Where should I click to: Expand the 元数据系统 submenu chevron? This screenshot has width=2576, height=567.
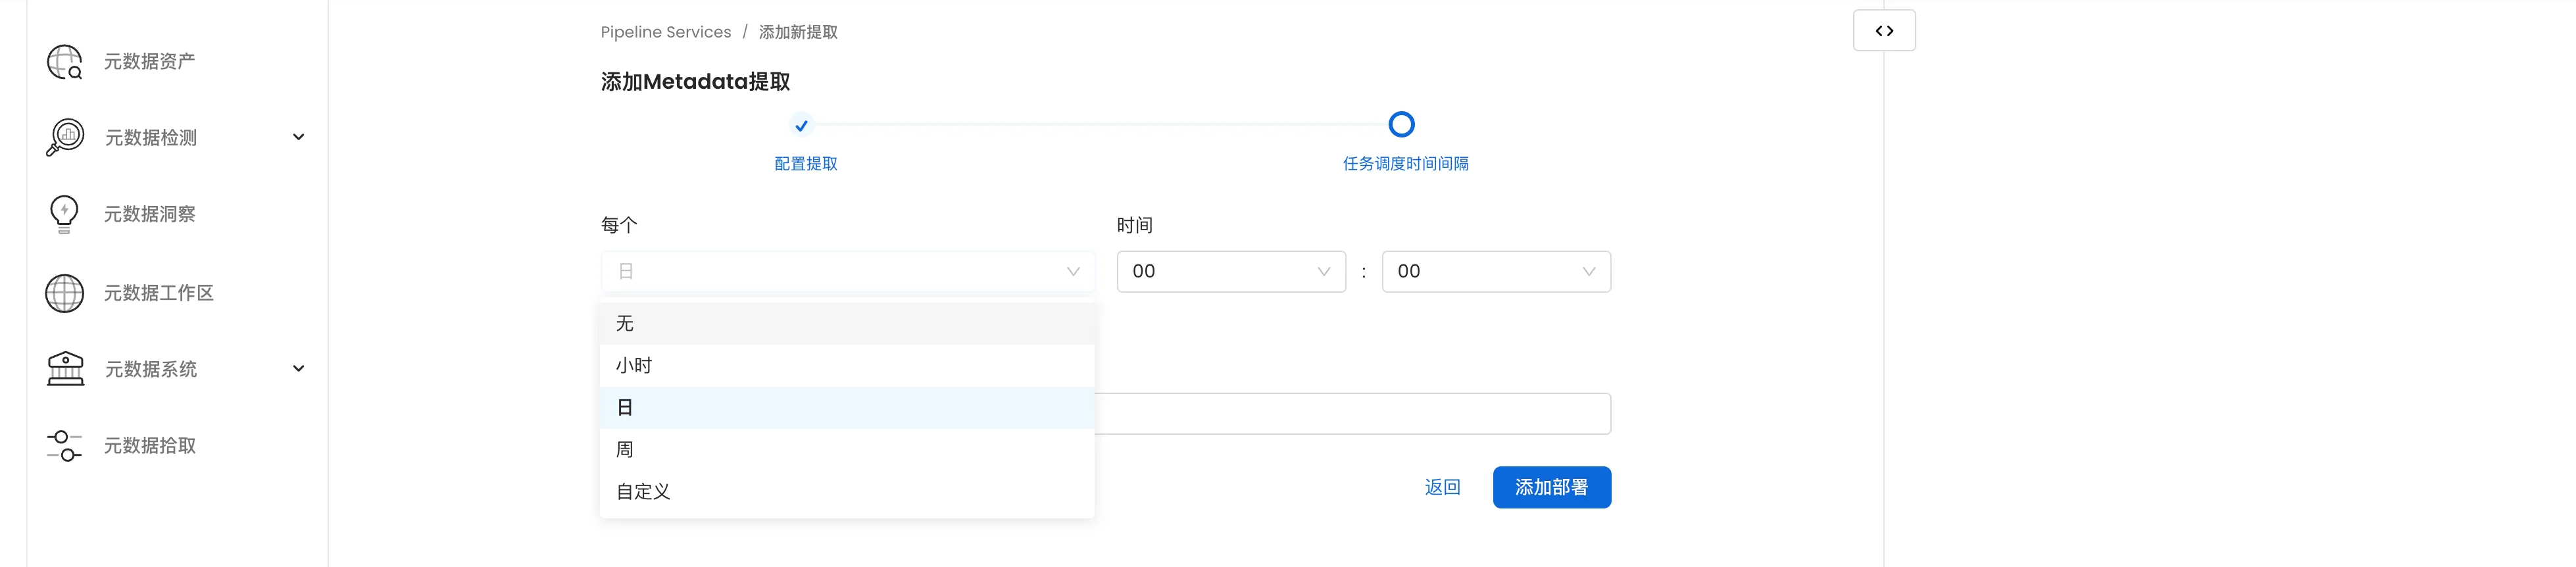(x=298, y=369)
